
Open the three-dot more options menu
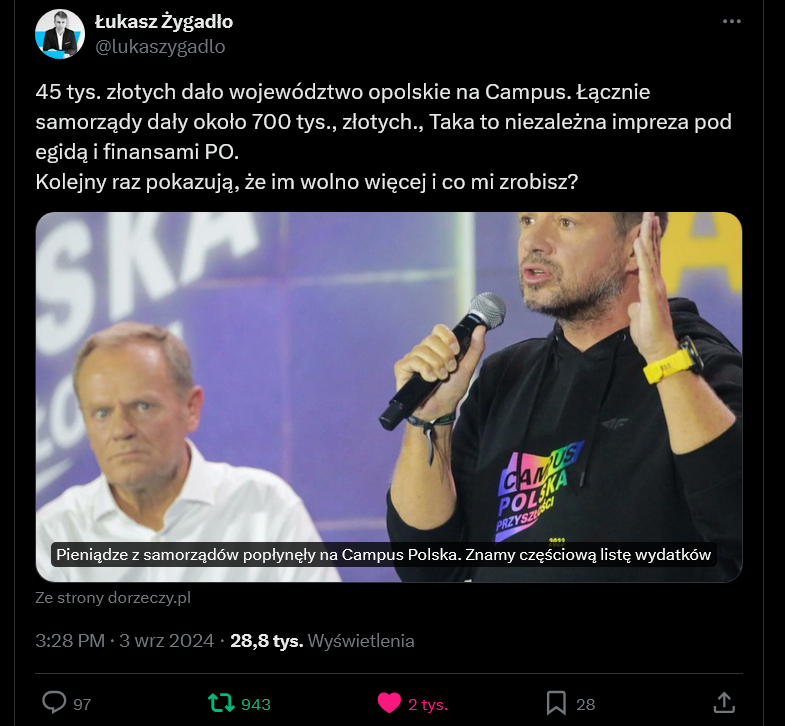pyautogui.click(x=731, y=22)
